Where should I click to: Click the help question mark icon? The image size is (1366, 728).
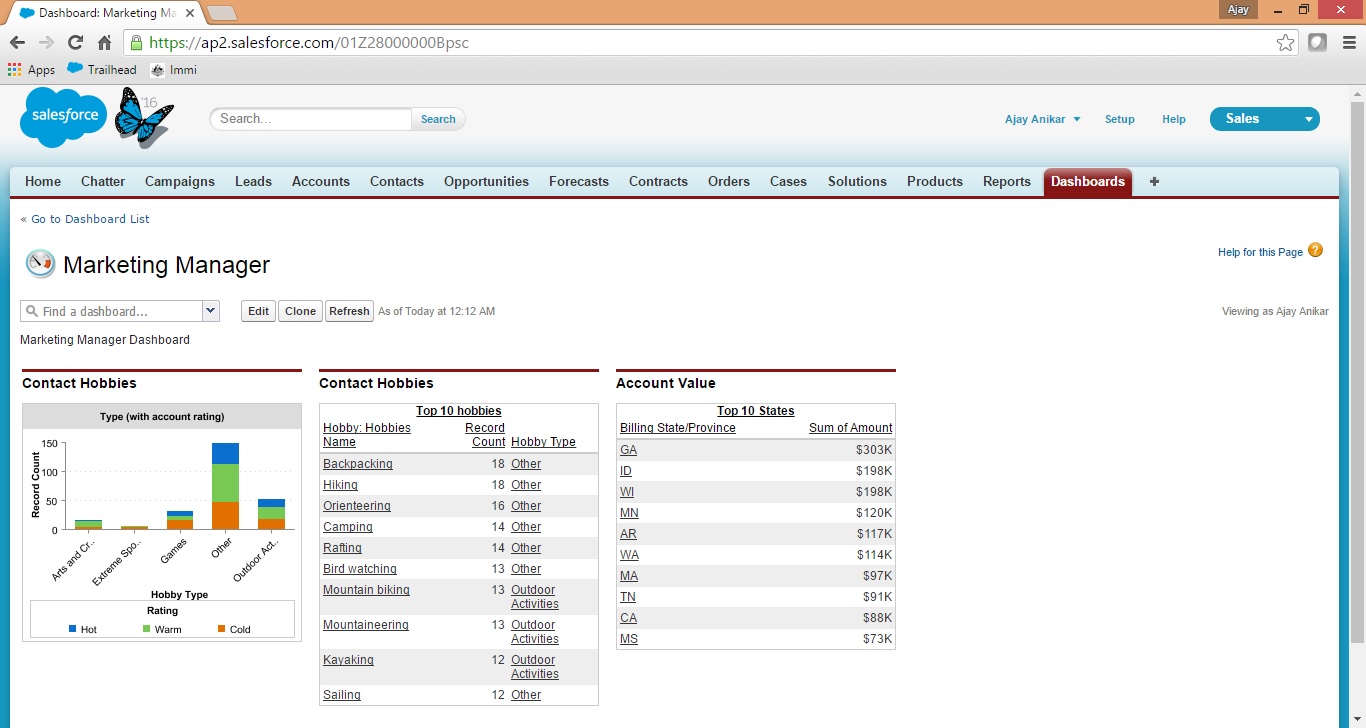(x=1315, y=250)
